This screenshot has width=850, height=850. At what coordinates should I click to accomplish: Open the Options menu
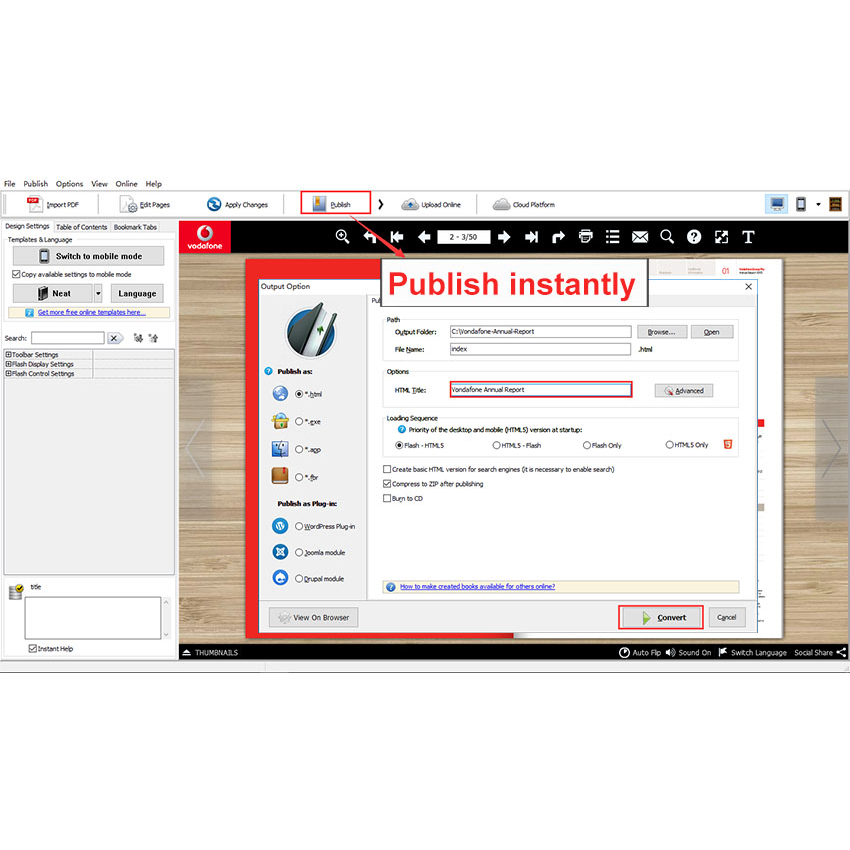click(x=69, y=184)
